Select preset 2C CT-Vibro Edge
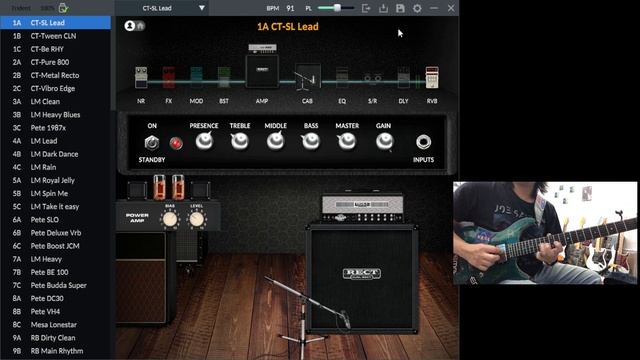 56,88
